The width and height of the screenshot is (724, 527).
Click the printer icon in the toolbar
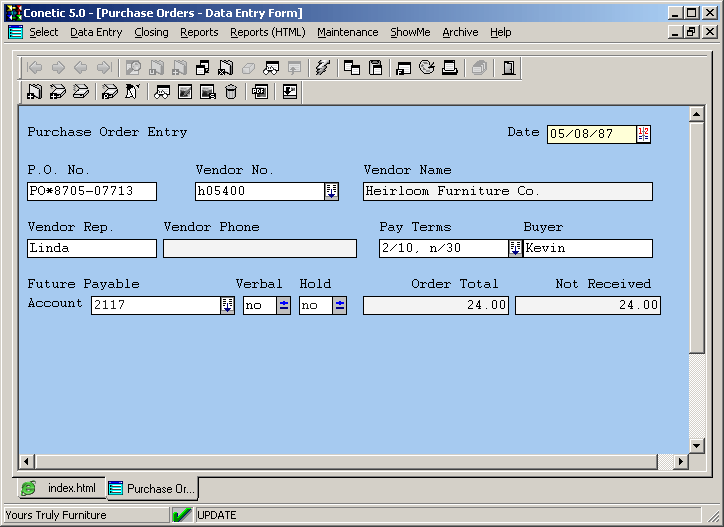tap(449, 68)
